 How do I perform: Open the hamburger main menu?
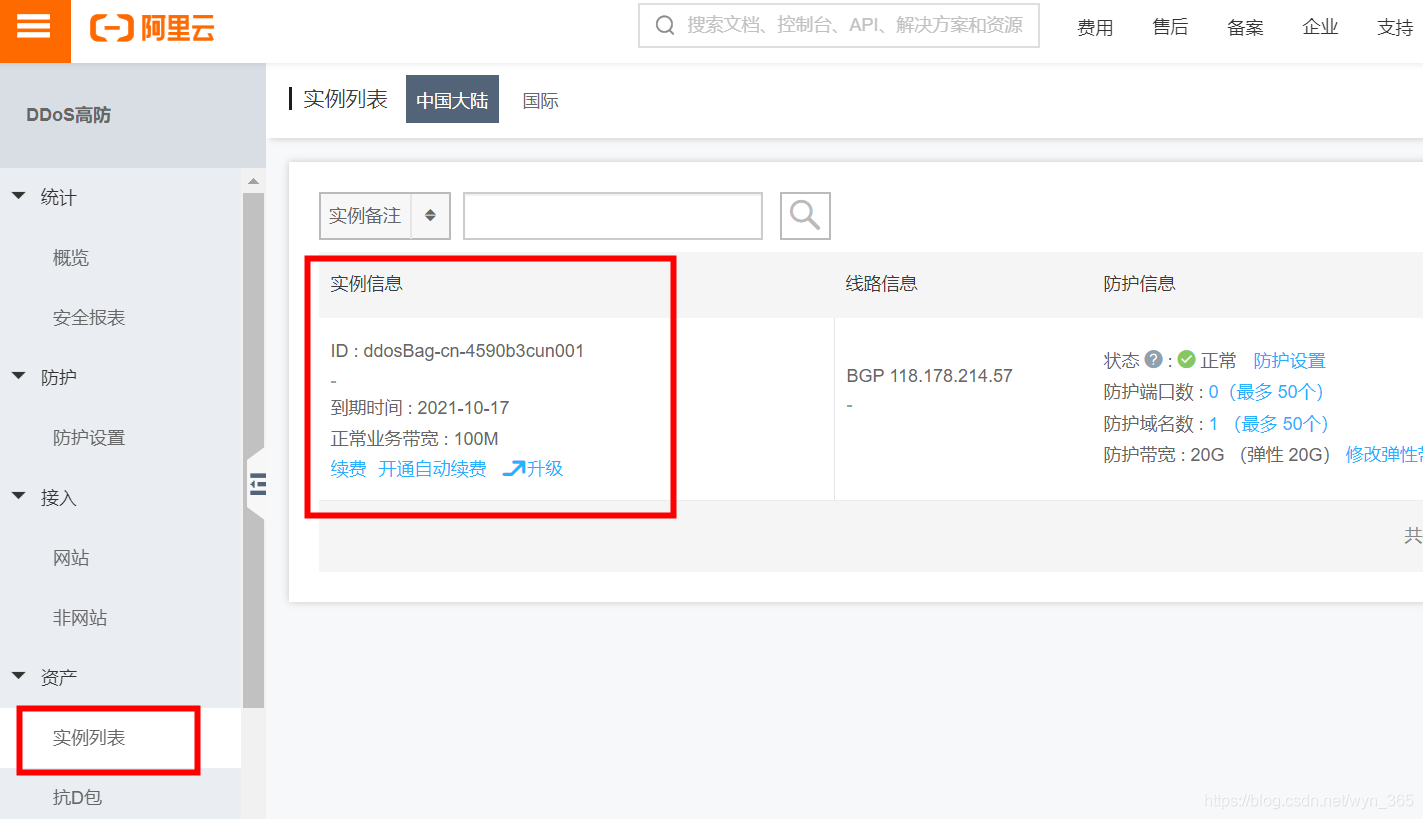[x=34, y=27]
